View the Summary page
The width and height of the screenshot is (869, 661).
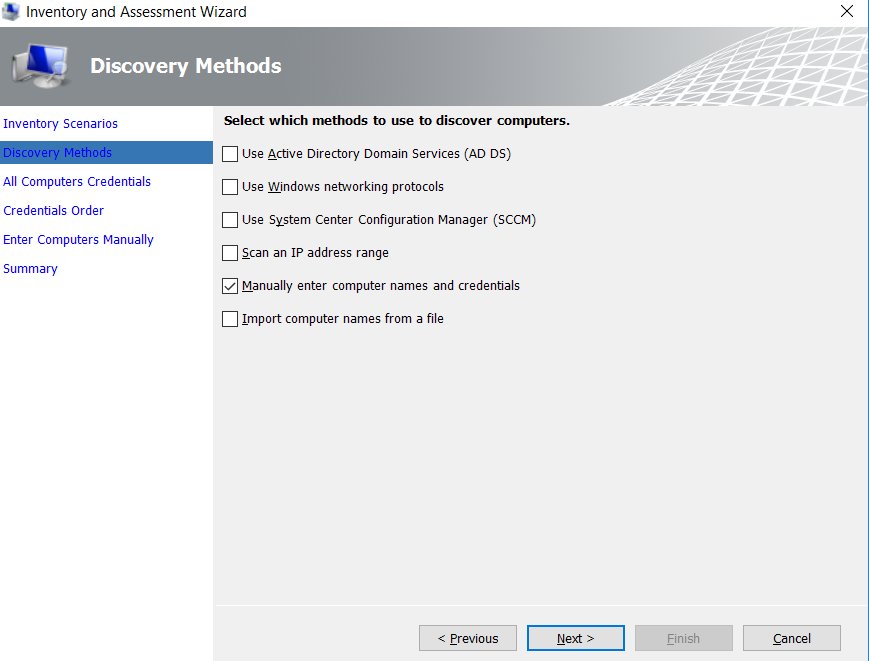[30, 268]
